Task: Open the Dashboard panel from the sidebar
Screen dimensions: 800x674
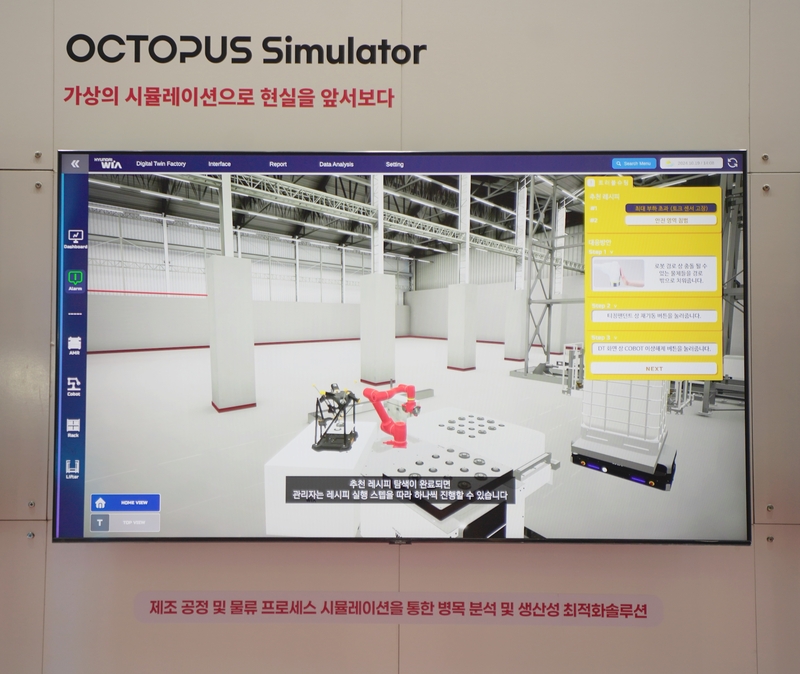Action: (74, 236)
